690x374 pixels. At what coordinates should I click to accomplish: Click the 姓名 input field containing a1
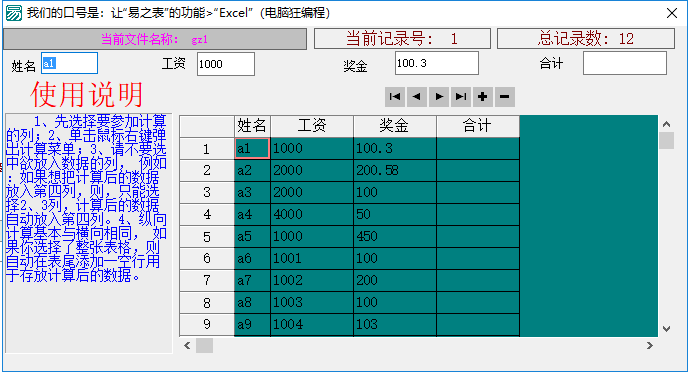point(70,63)
